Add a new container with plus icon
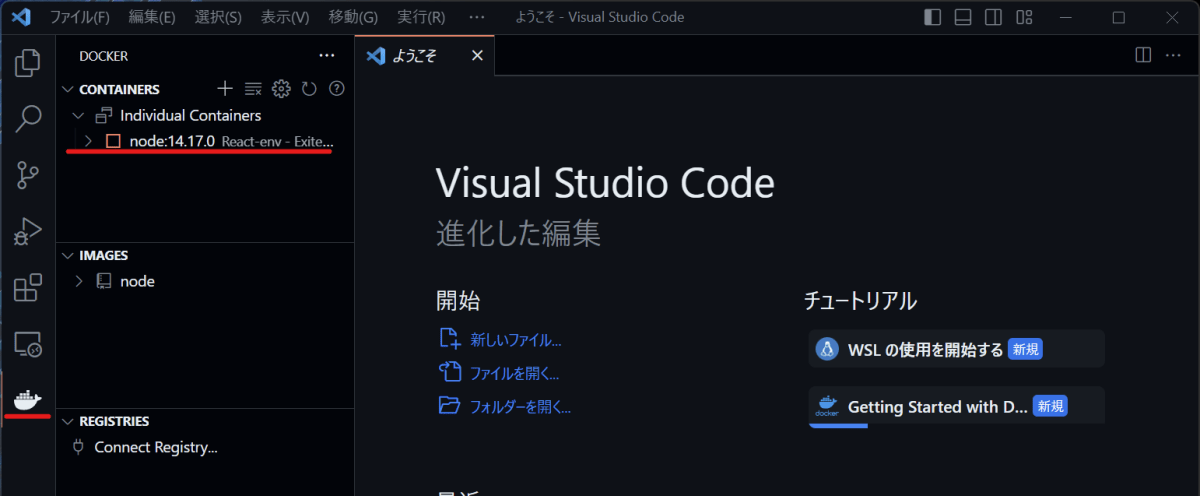 [225, 89]
